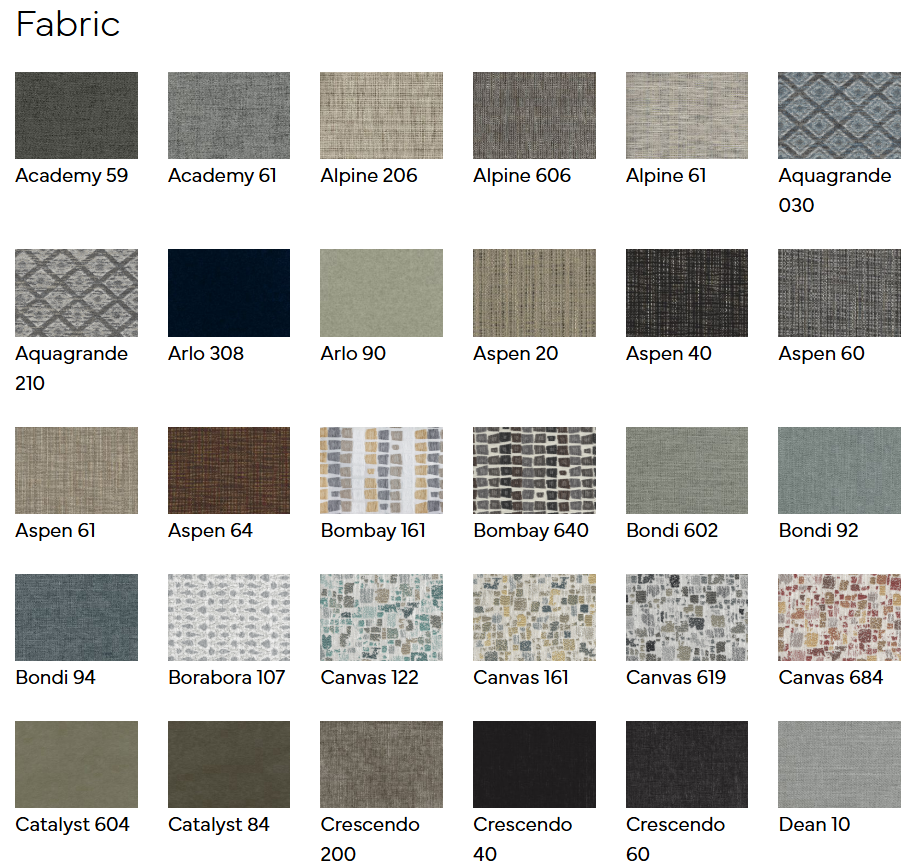The height and width of the screenshot is (867, 917).
Task: Choose the Bombay 161 patterned swatch
Action: (x=381, y=470)
